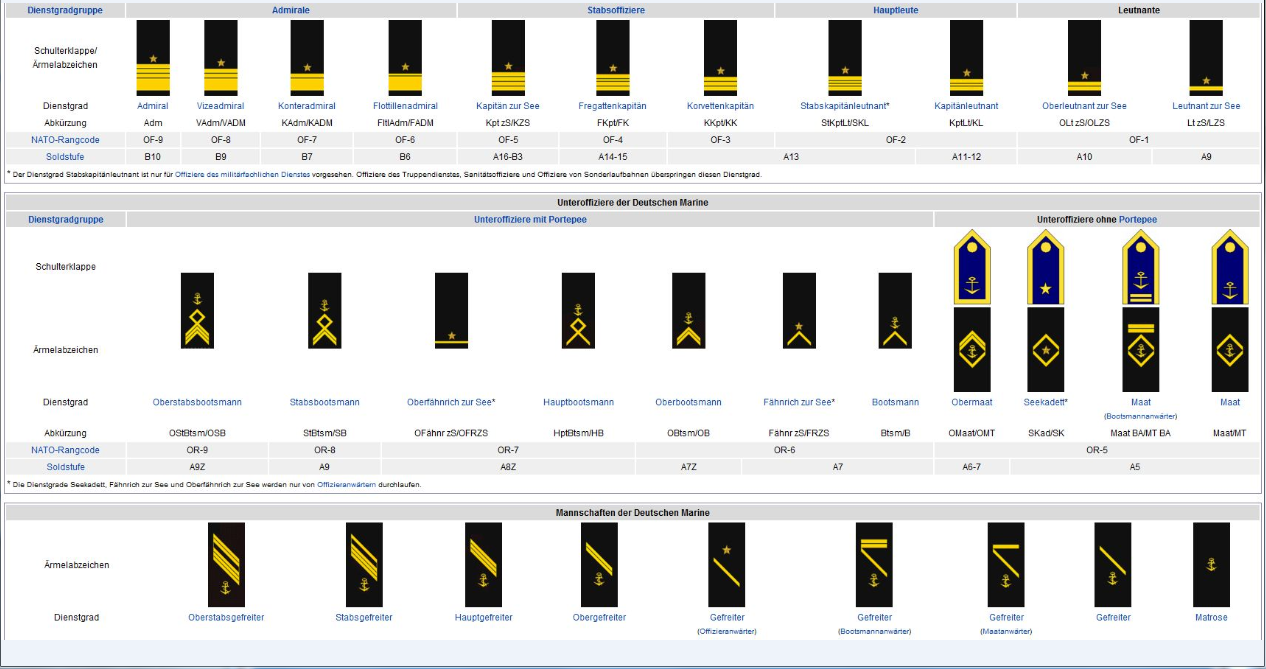Open the Fregattenkapitän rank link
The width and height of the screenshot is (1266, 669).
click(x=612, y=106)
